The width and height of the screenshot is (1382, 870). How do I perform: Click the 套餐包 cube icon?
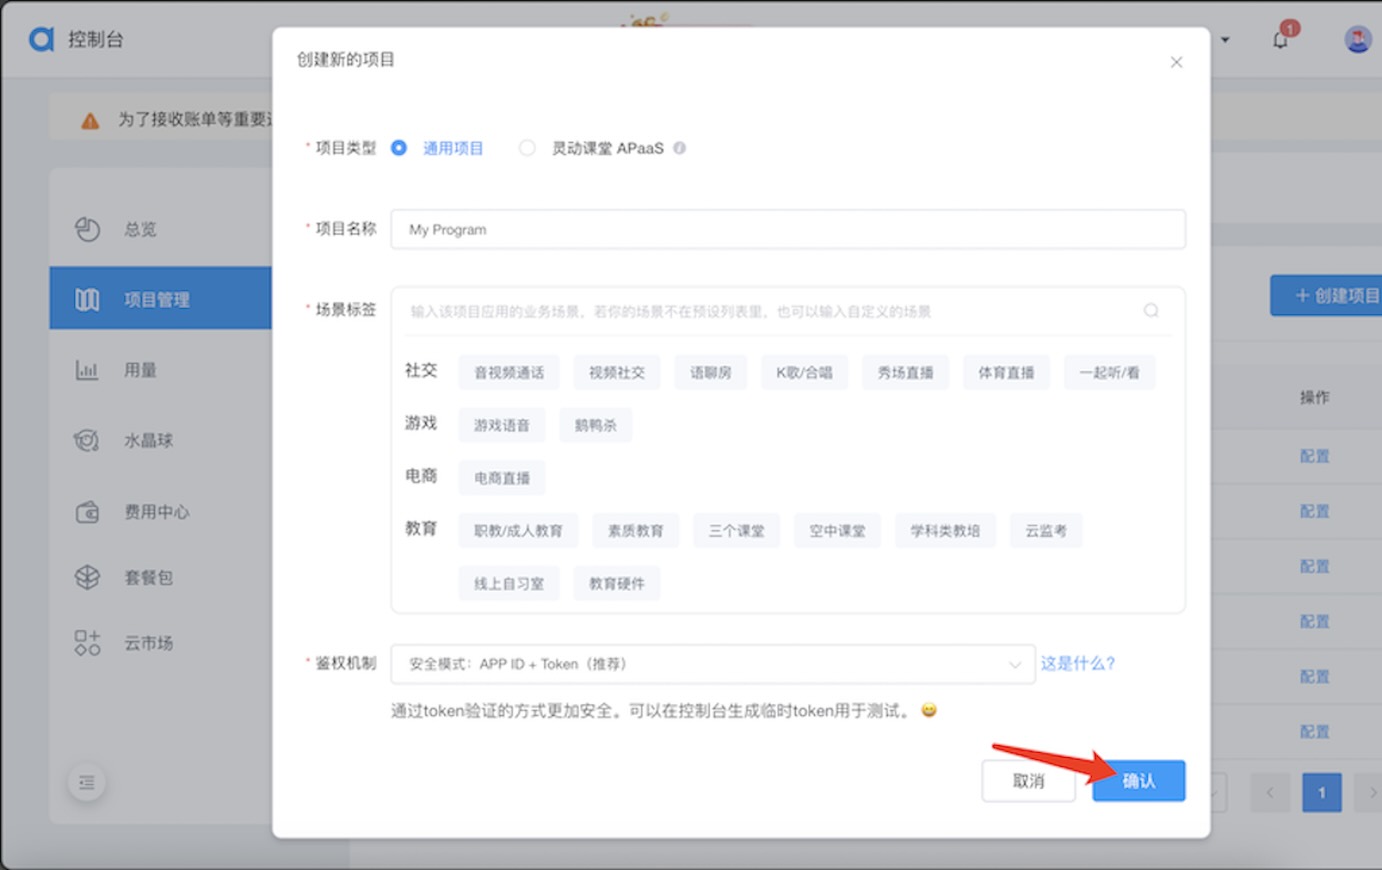(x=87, y=577)
